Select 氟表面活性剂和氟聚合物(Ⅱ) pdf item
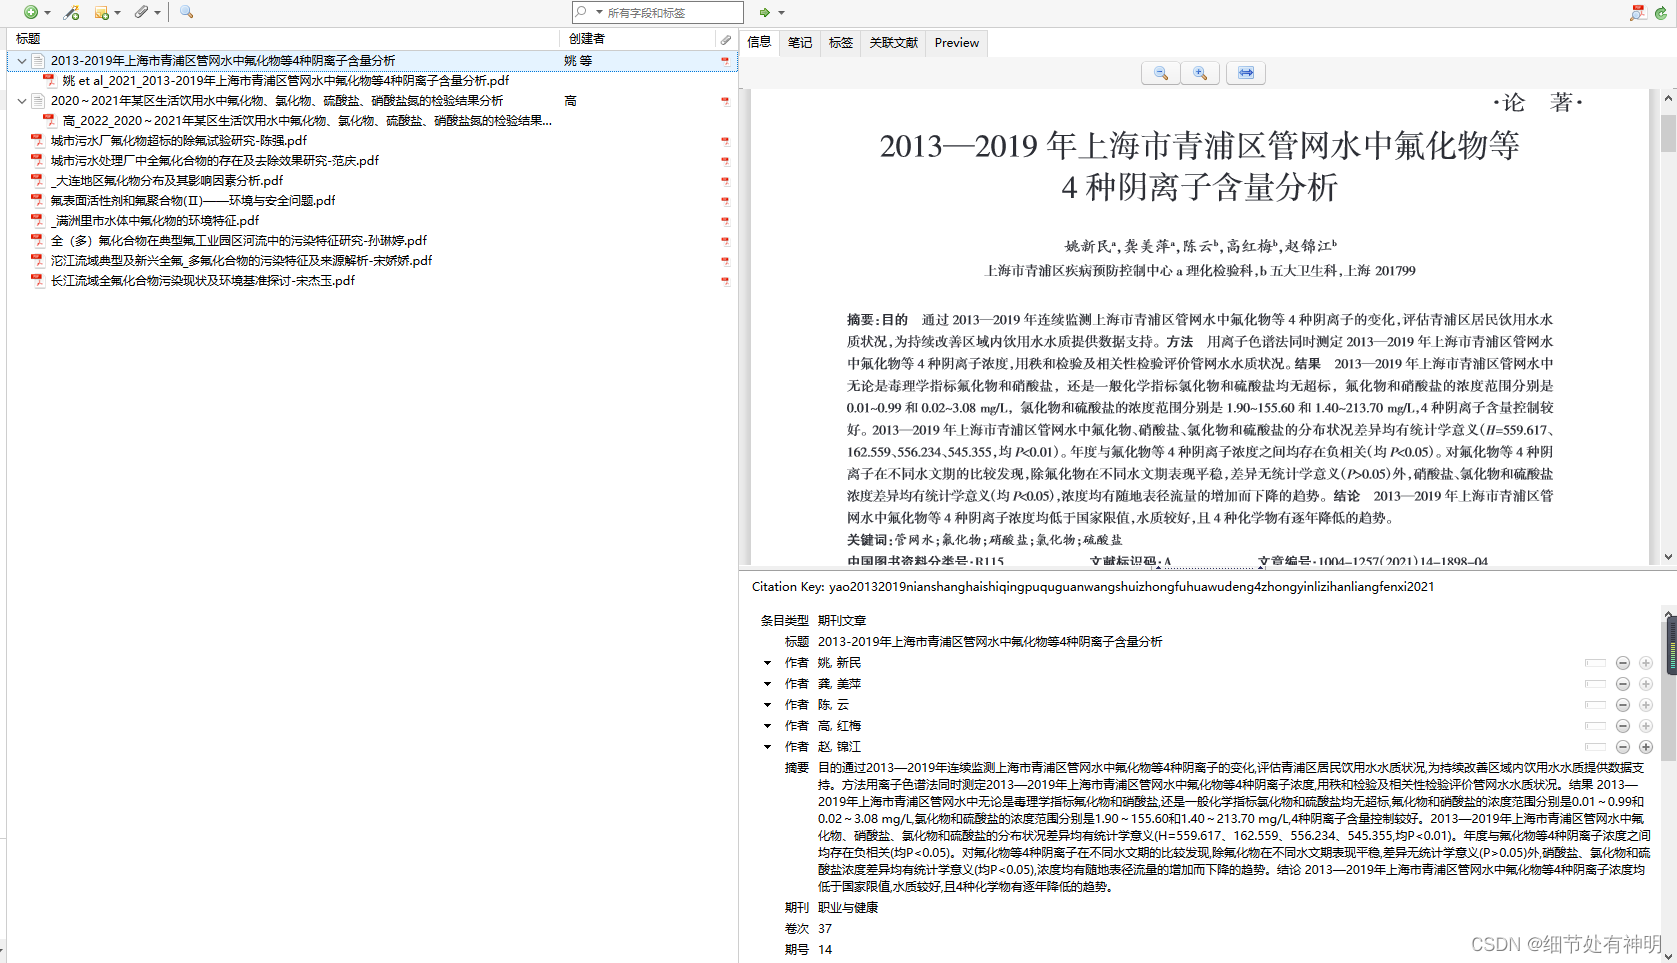Screen dimensions: 1677x963 pos(193,201)
